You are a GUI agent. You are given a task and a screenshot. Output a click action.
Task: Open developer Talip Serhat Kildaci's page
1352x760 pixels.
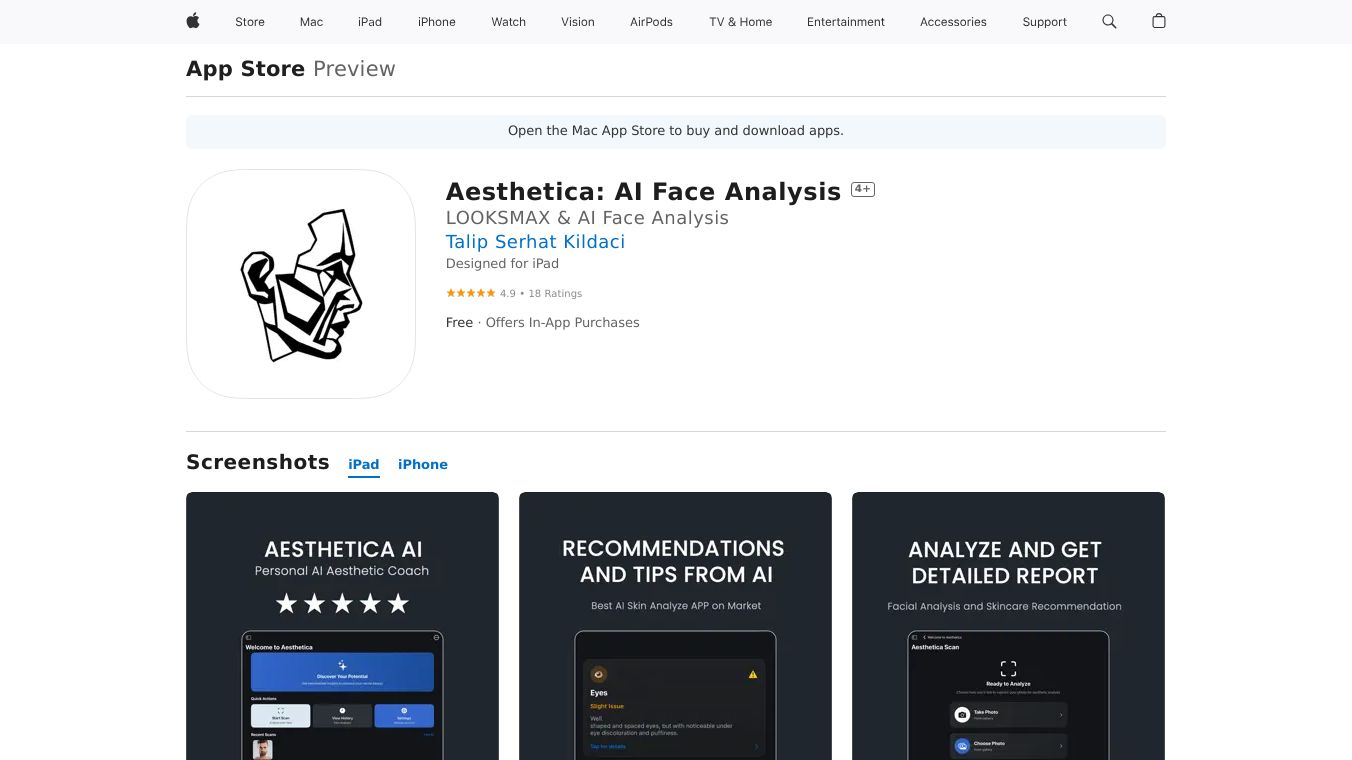[535, 242]
